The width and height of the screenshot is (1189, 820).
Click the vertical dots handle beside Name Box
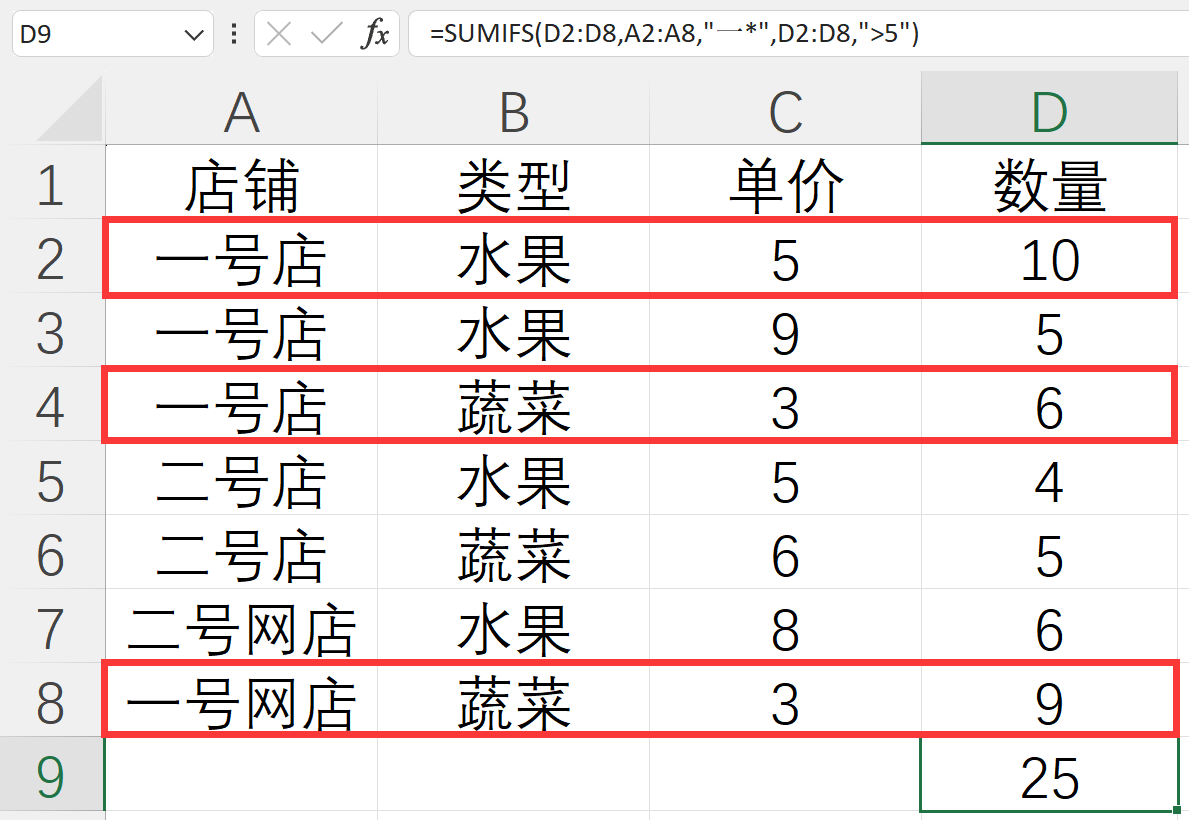[234, 35]
